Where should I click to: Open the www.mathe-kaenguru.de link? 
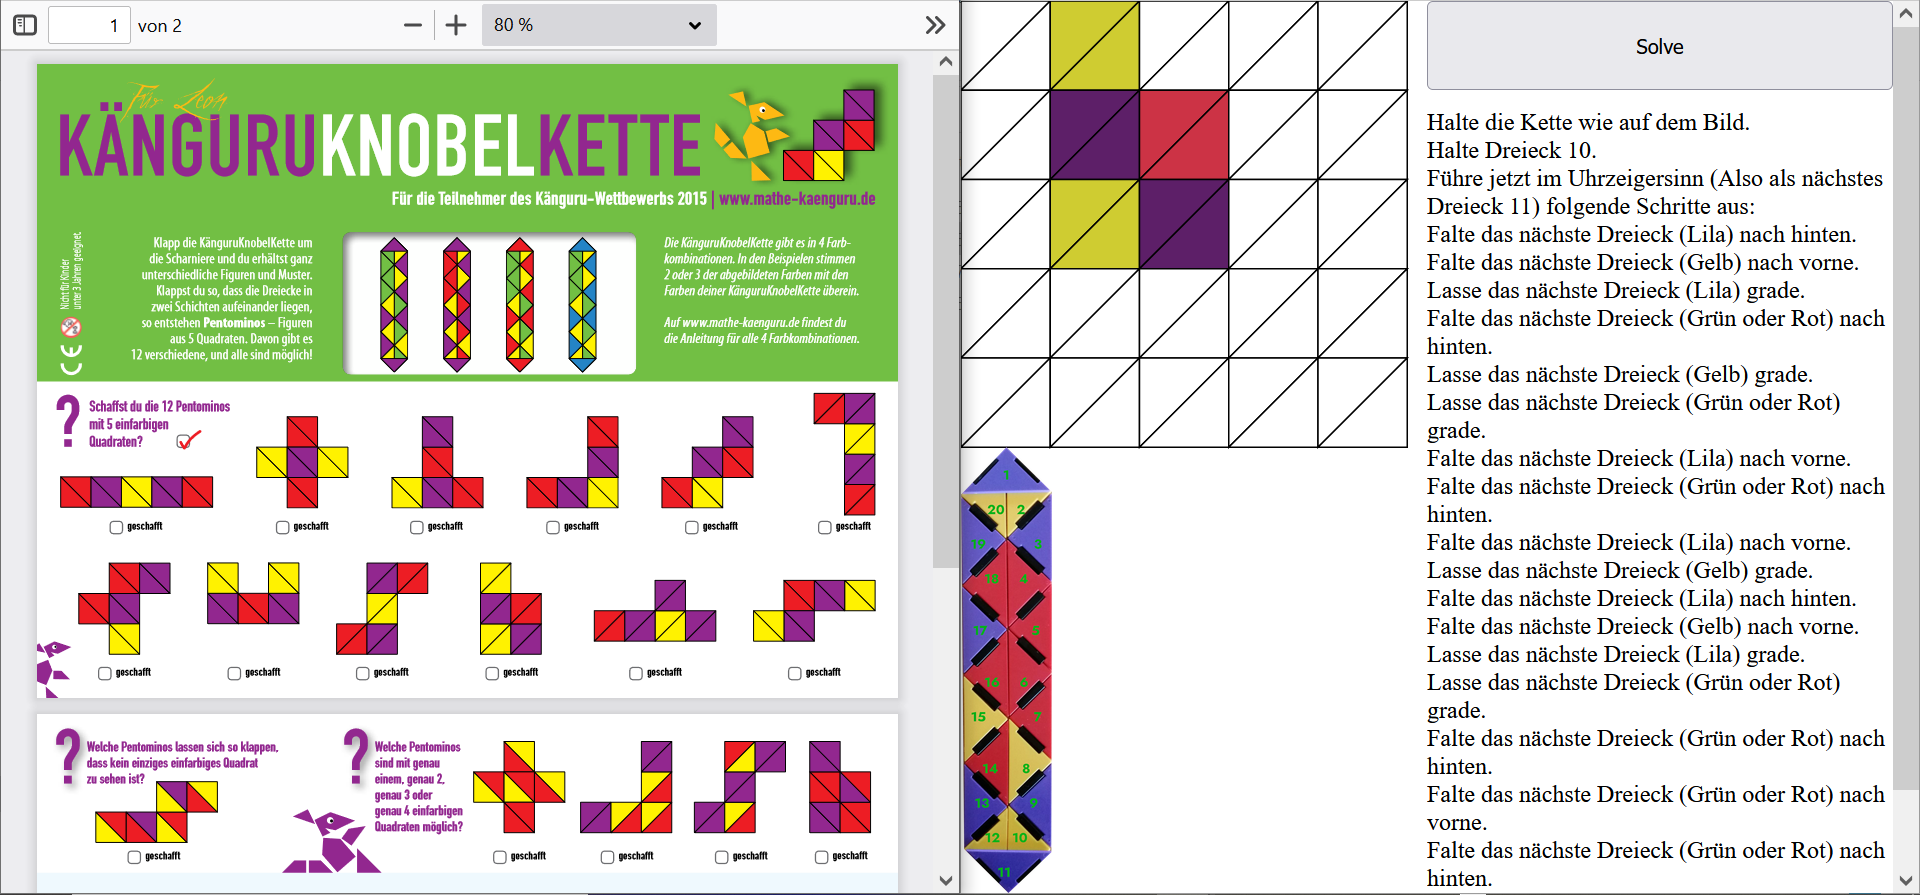pyautogui.click(x=796, y=199)
